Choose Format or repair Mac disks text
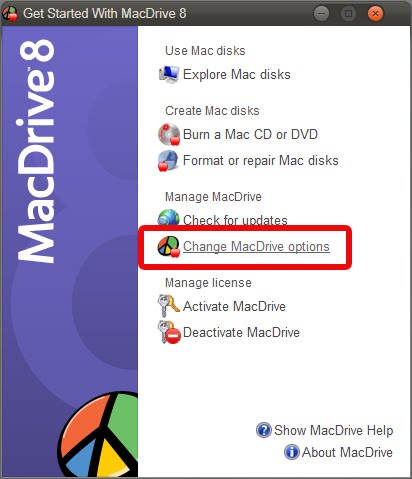 click(x=261, y=160)
